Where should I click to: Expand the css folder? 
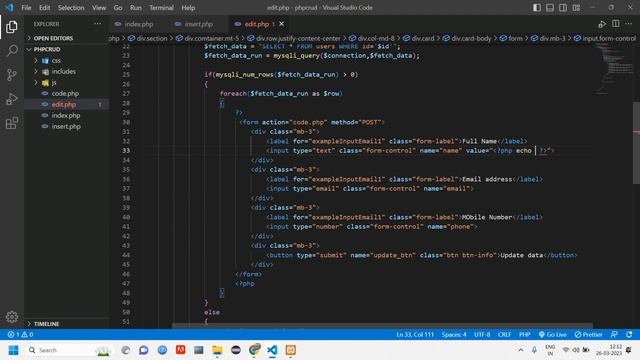click(67, 60)
